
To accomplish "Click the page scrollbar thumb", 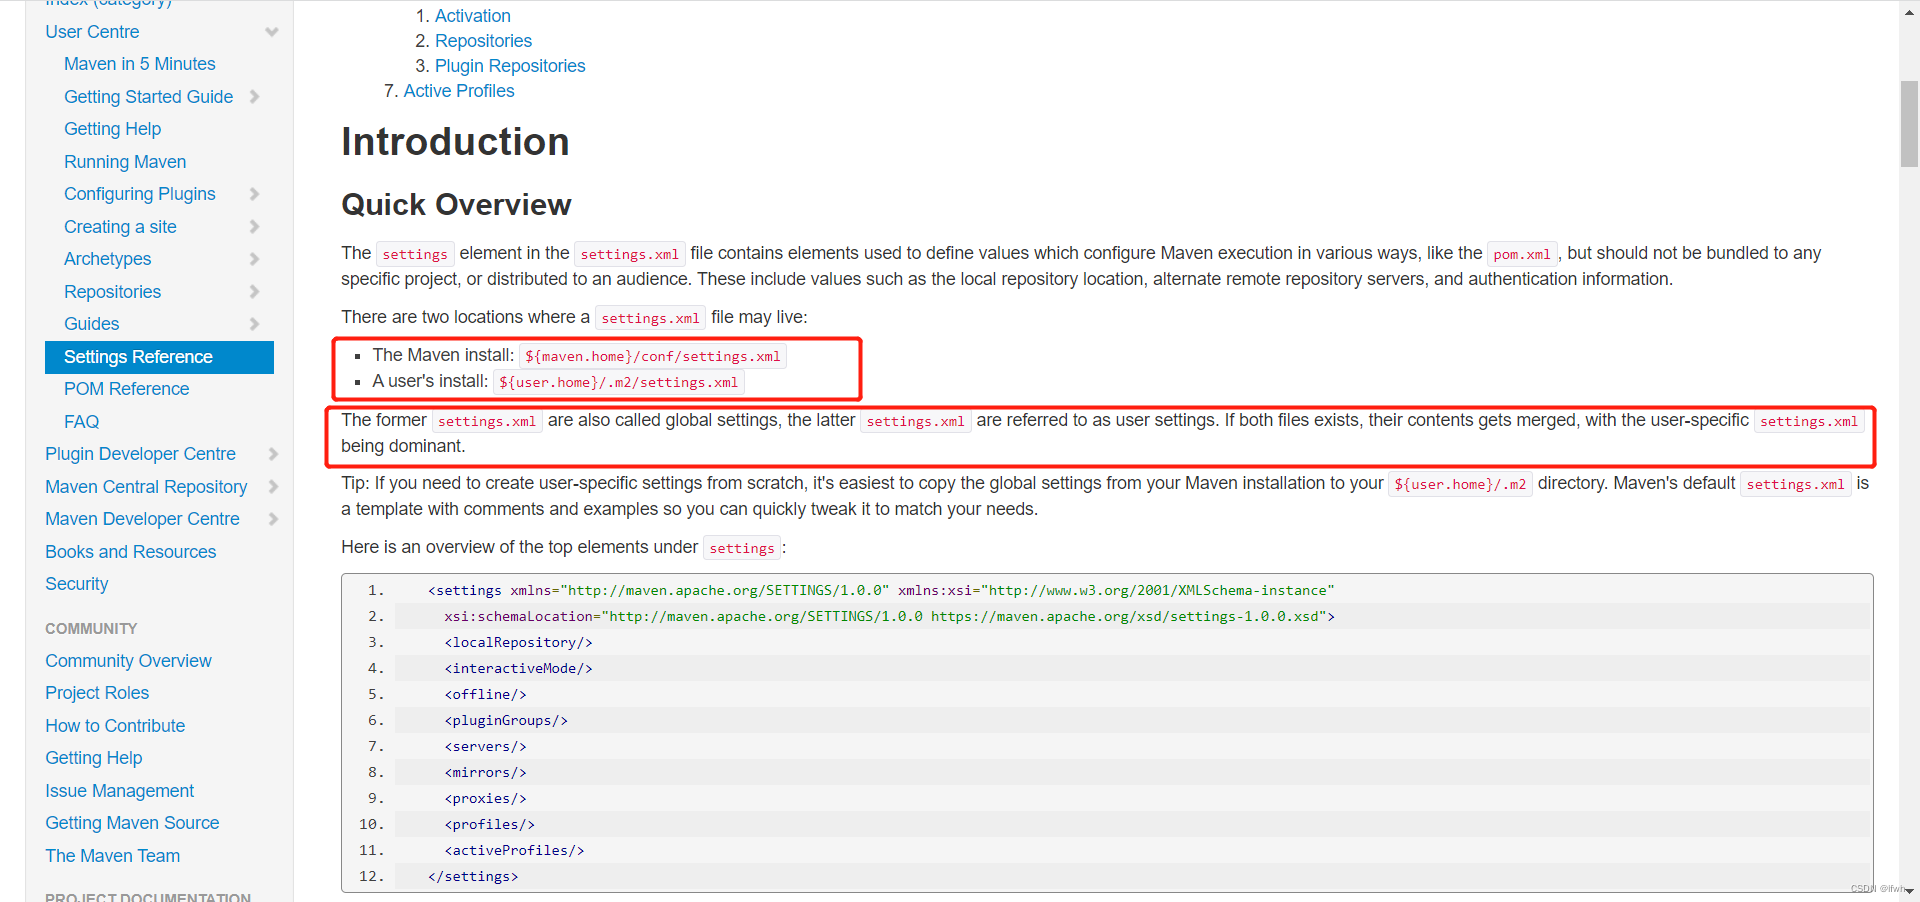I will click(x=1909, y=123).
